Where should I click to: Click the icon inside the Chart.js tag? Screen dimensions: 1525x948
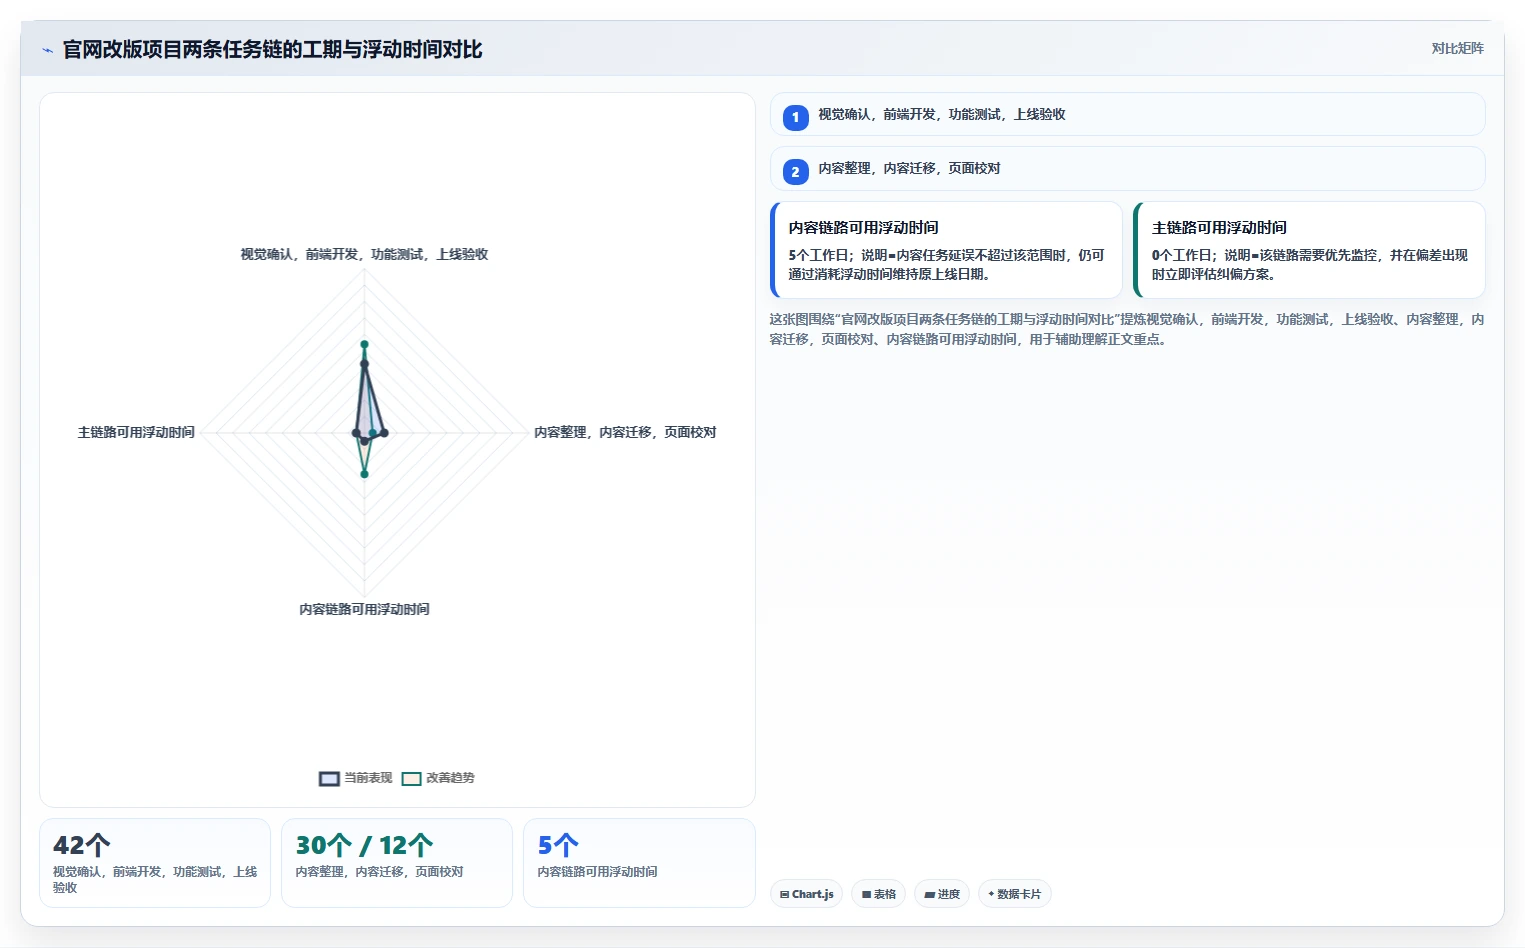[x=784, y=894]
